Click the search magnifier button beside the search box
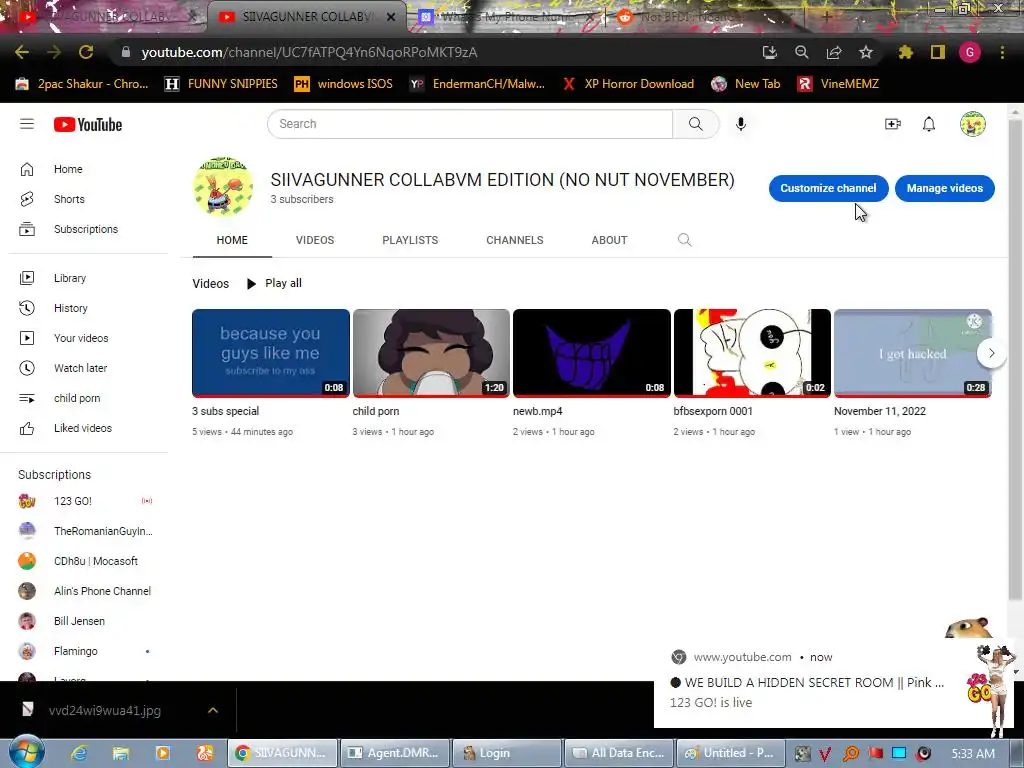The width and height of the screenshot is (1024, 768). (696, 124)
